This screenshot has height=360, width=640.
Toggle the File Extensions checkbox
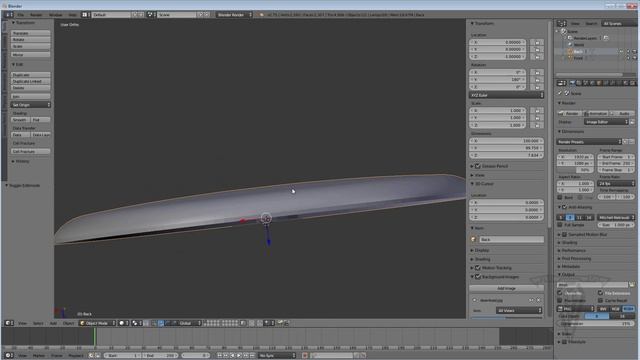click(600, 293)
